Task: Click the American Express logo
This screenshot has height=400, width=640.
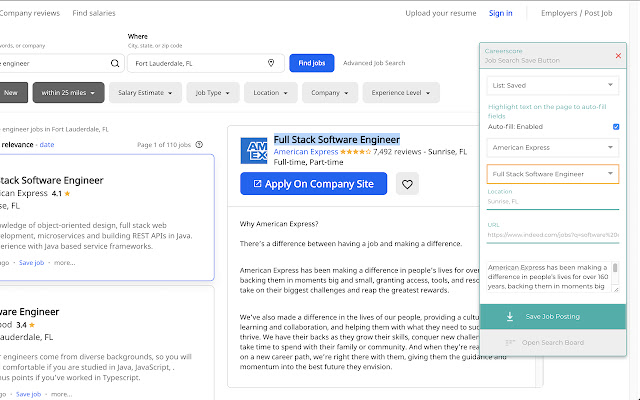Action: pos(254,152)
